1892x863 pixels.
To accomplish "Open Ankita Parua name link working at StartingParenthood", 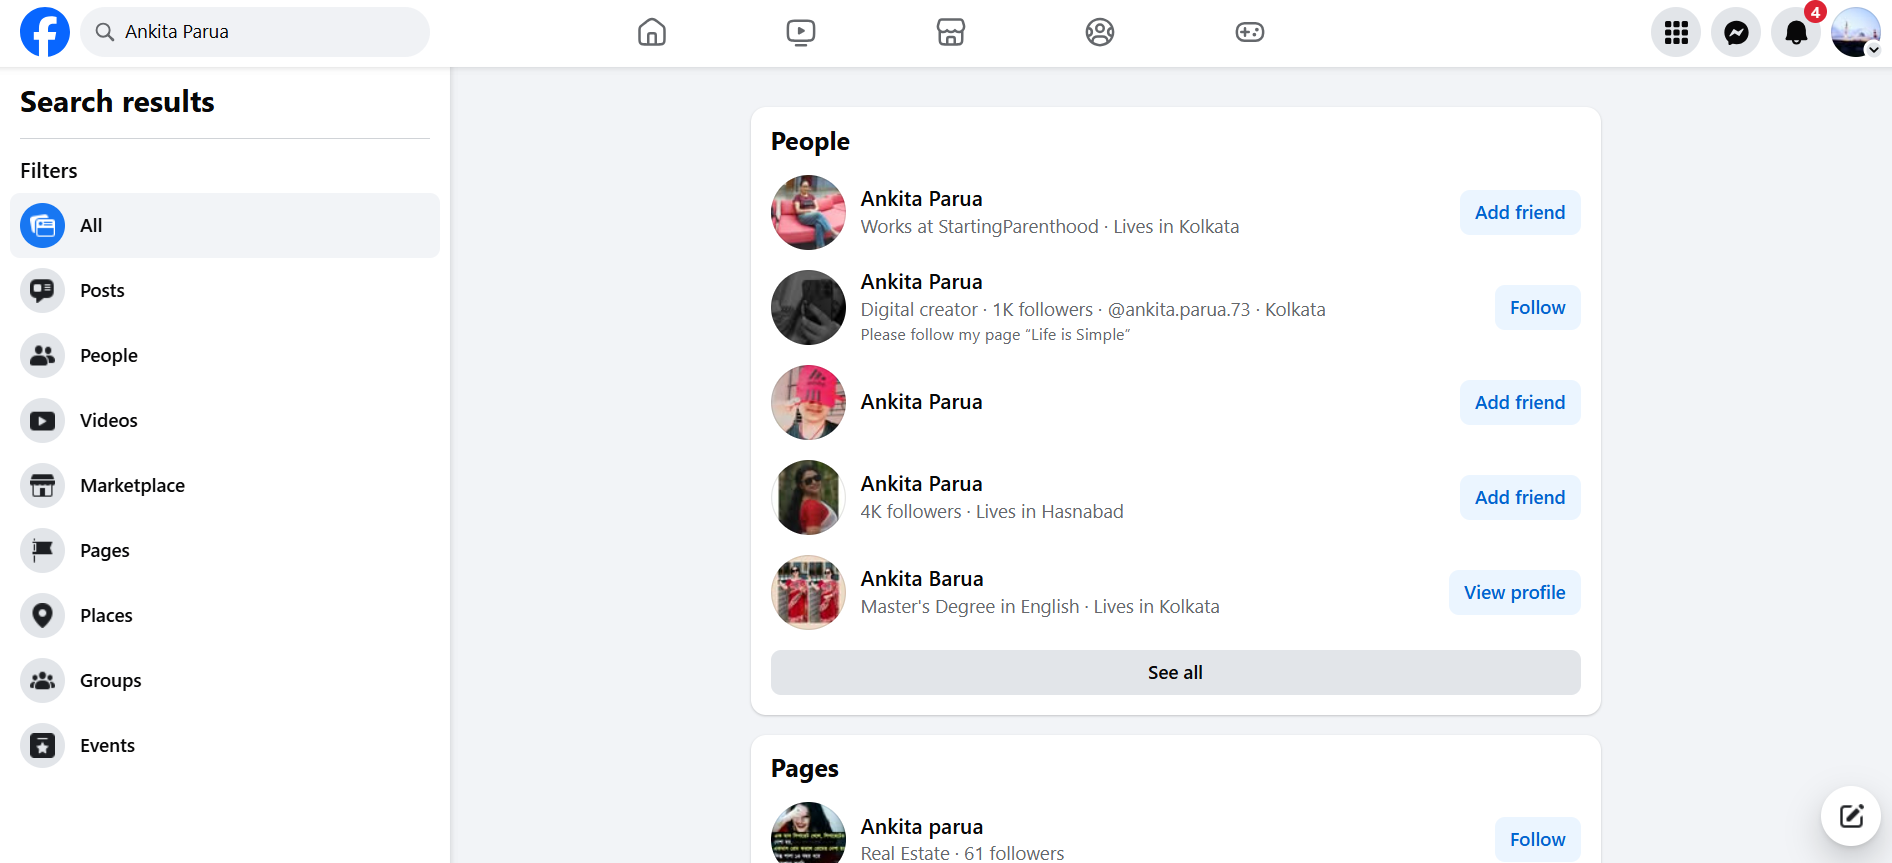I will 922,199.
